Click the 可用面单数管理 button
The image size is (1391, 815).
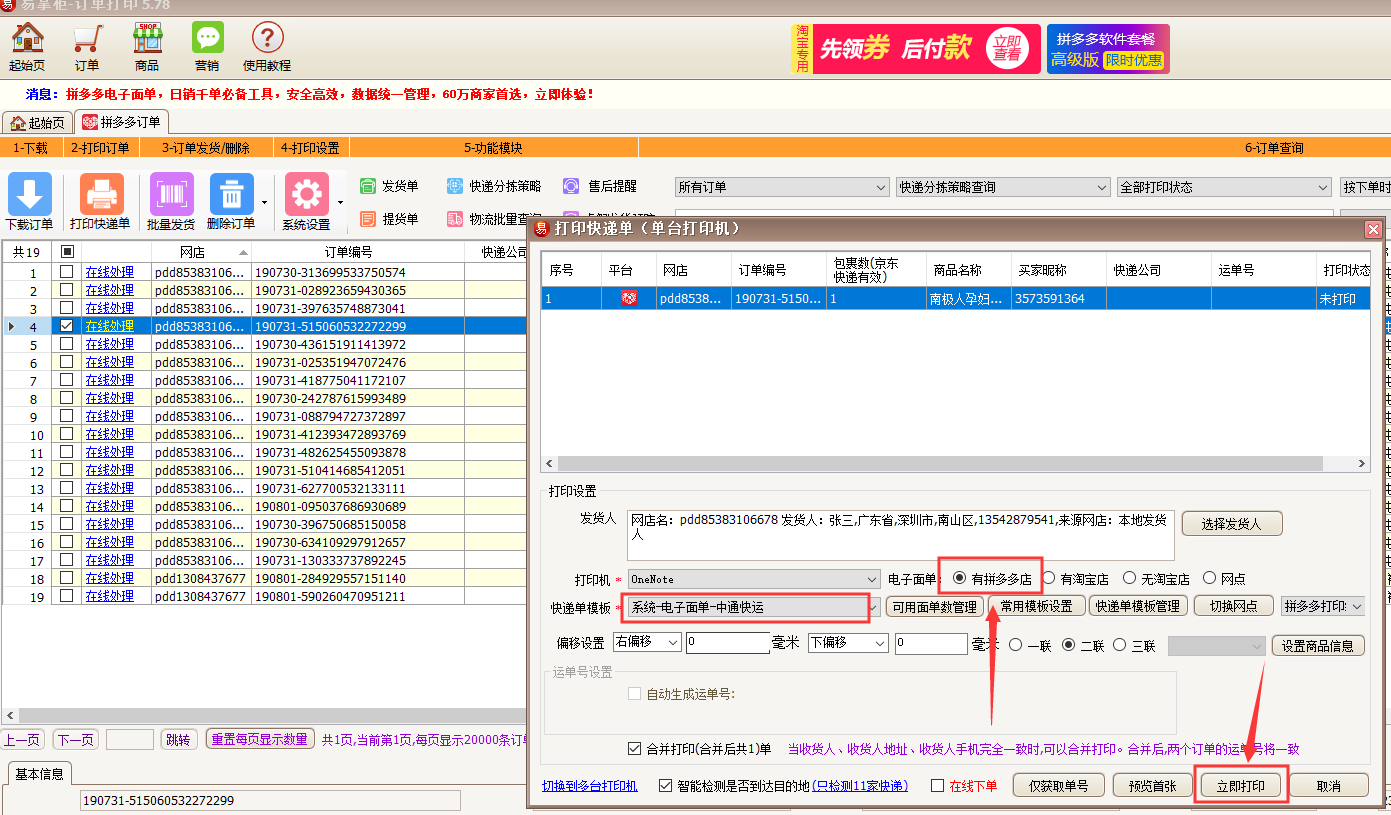tap(935, 606)
